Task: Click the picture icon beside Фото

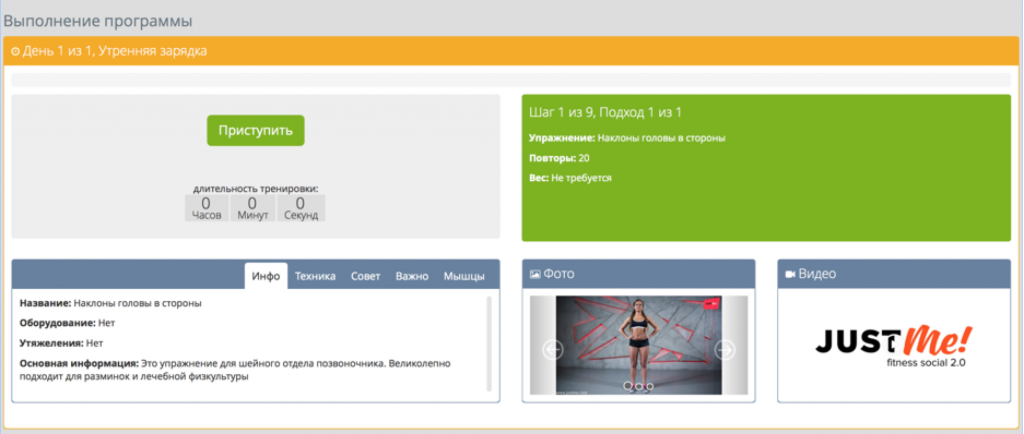Action: (x=535, y=274)
